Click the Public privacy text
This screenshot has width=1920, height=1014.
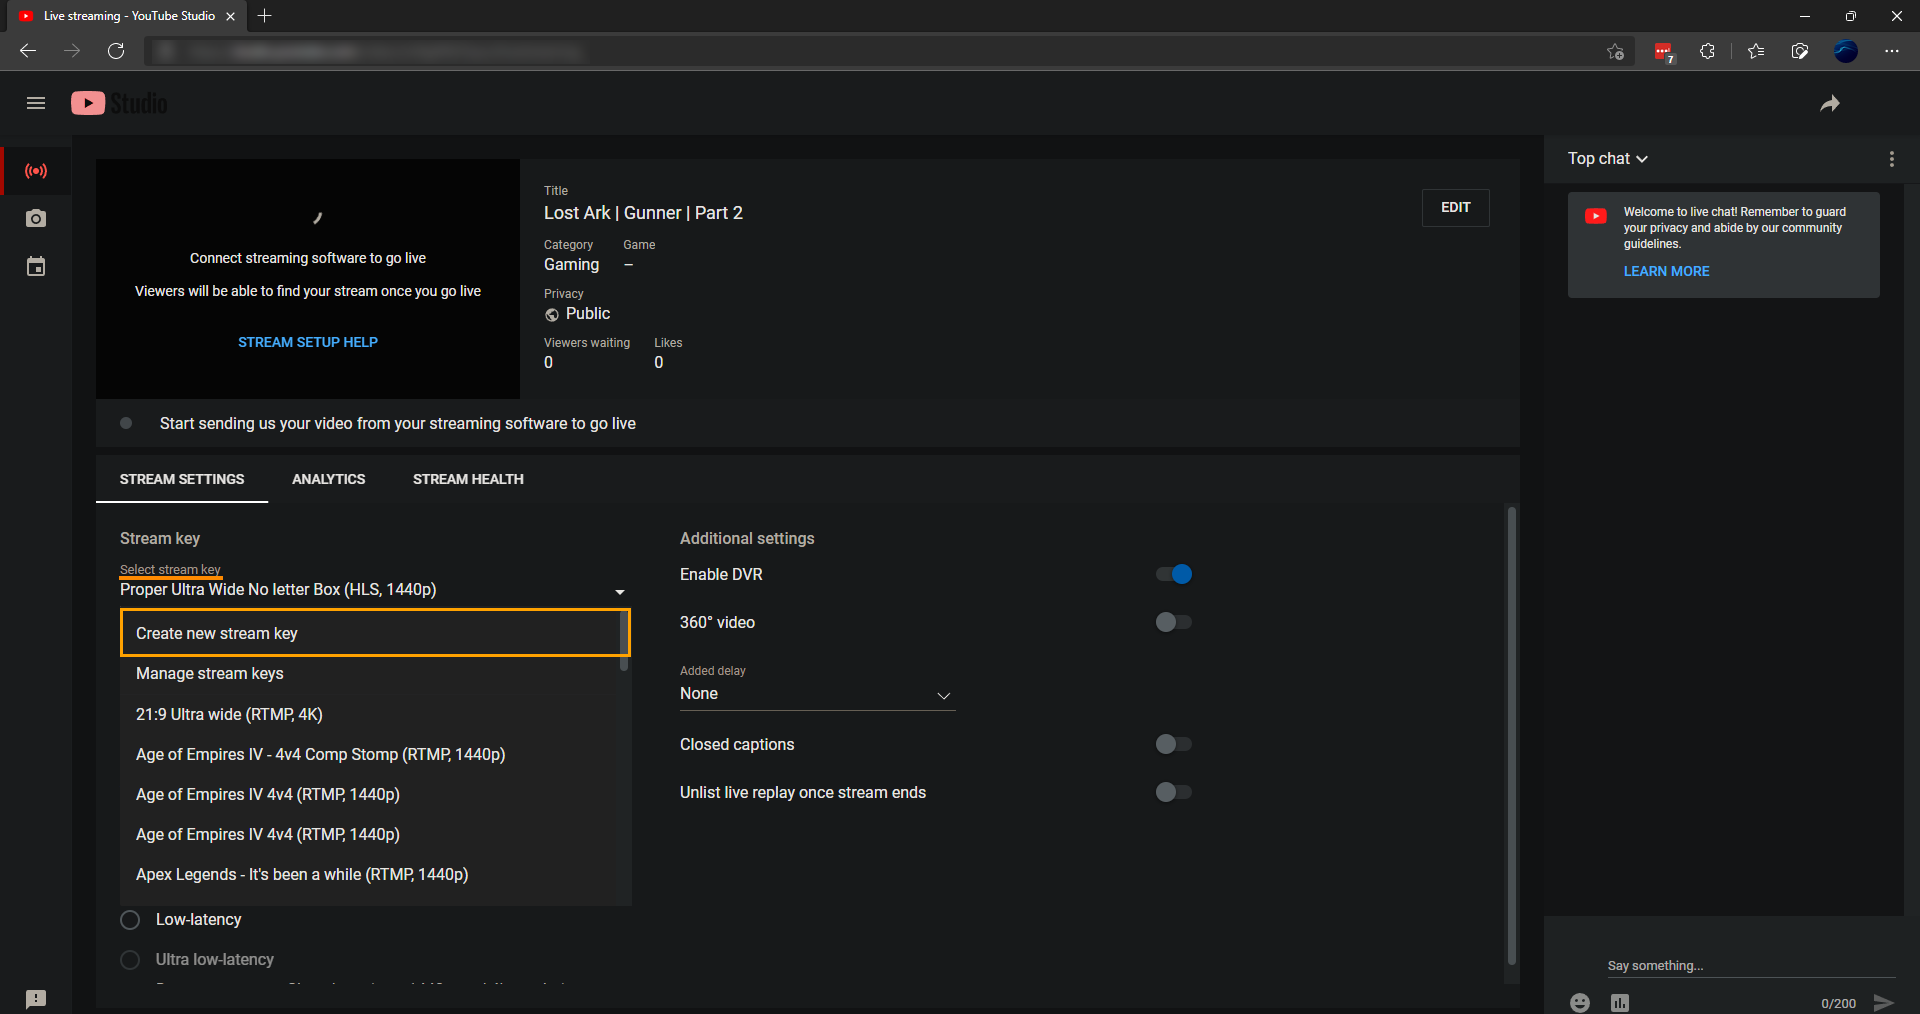588,314
